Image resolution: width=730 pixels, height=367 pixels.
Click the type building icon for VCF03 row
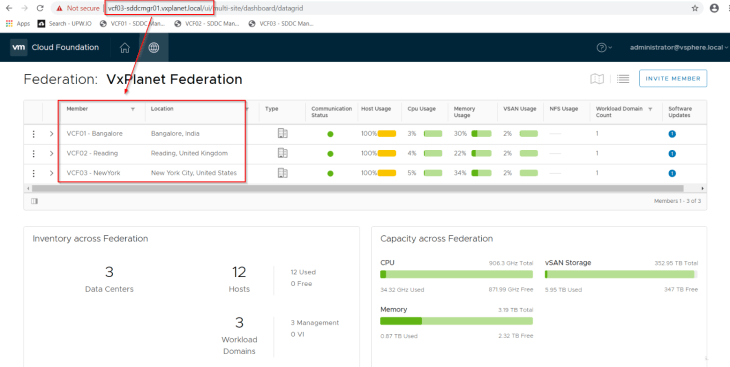coord(283,173)
